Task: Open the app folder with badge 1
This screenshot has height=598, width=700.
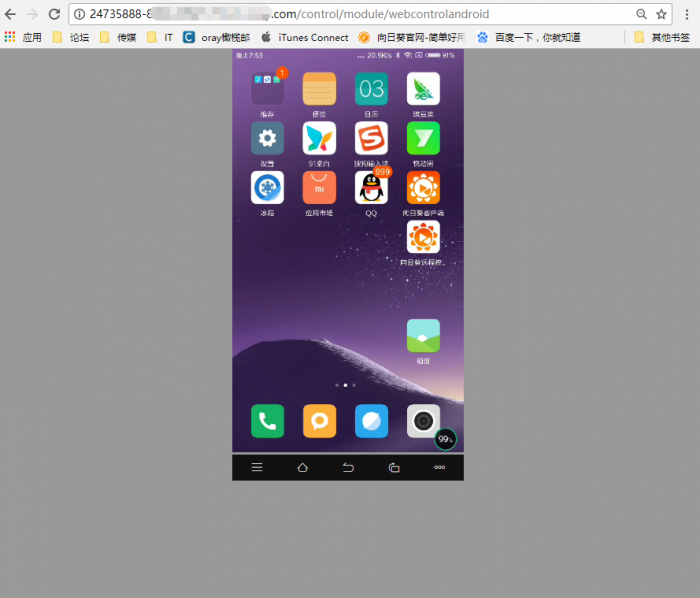Action: tap(267, 89)
